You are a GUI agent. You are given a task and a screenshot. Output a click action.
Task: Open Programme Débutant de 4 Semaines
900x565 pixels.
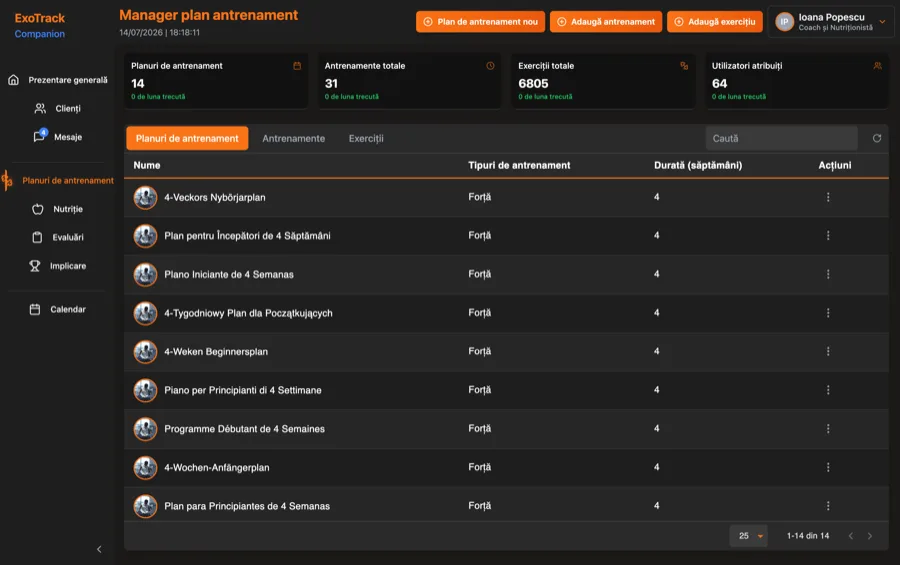(245, 429)
